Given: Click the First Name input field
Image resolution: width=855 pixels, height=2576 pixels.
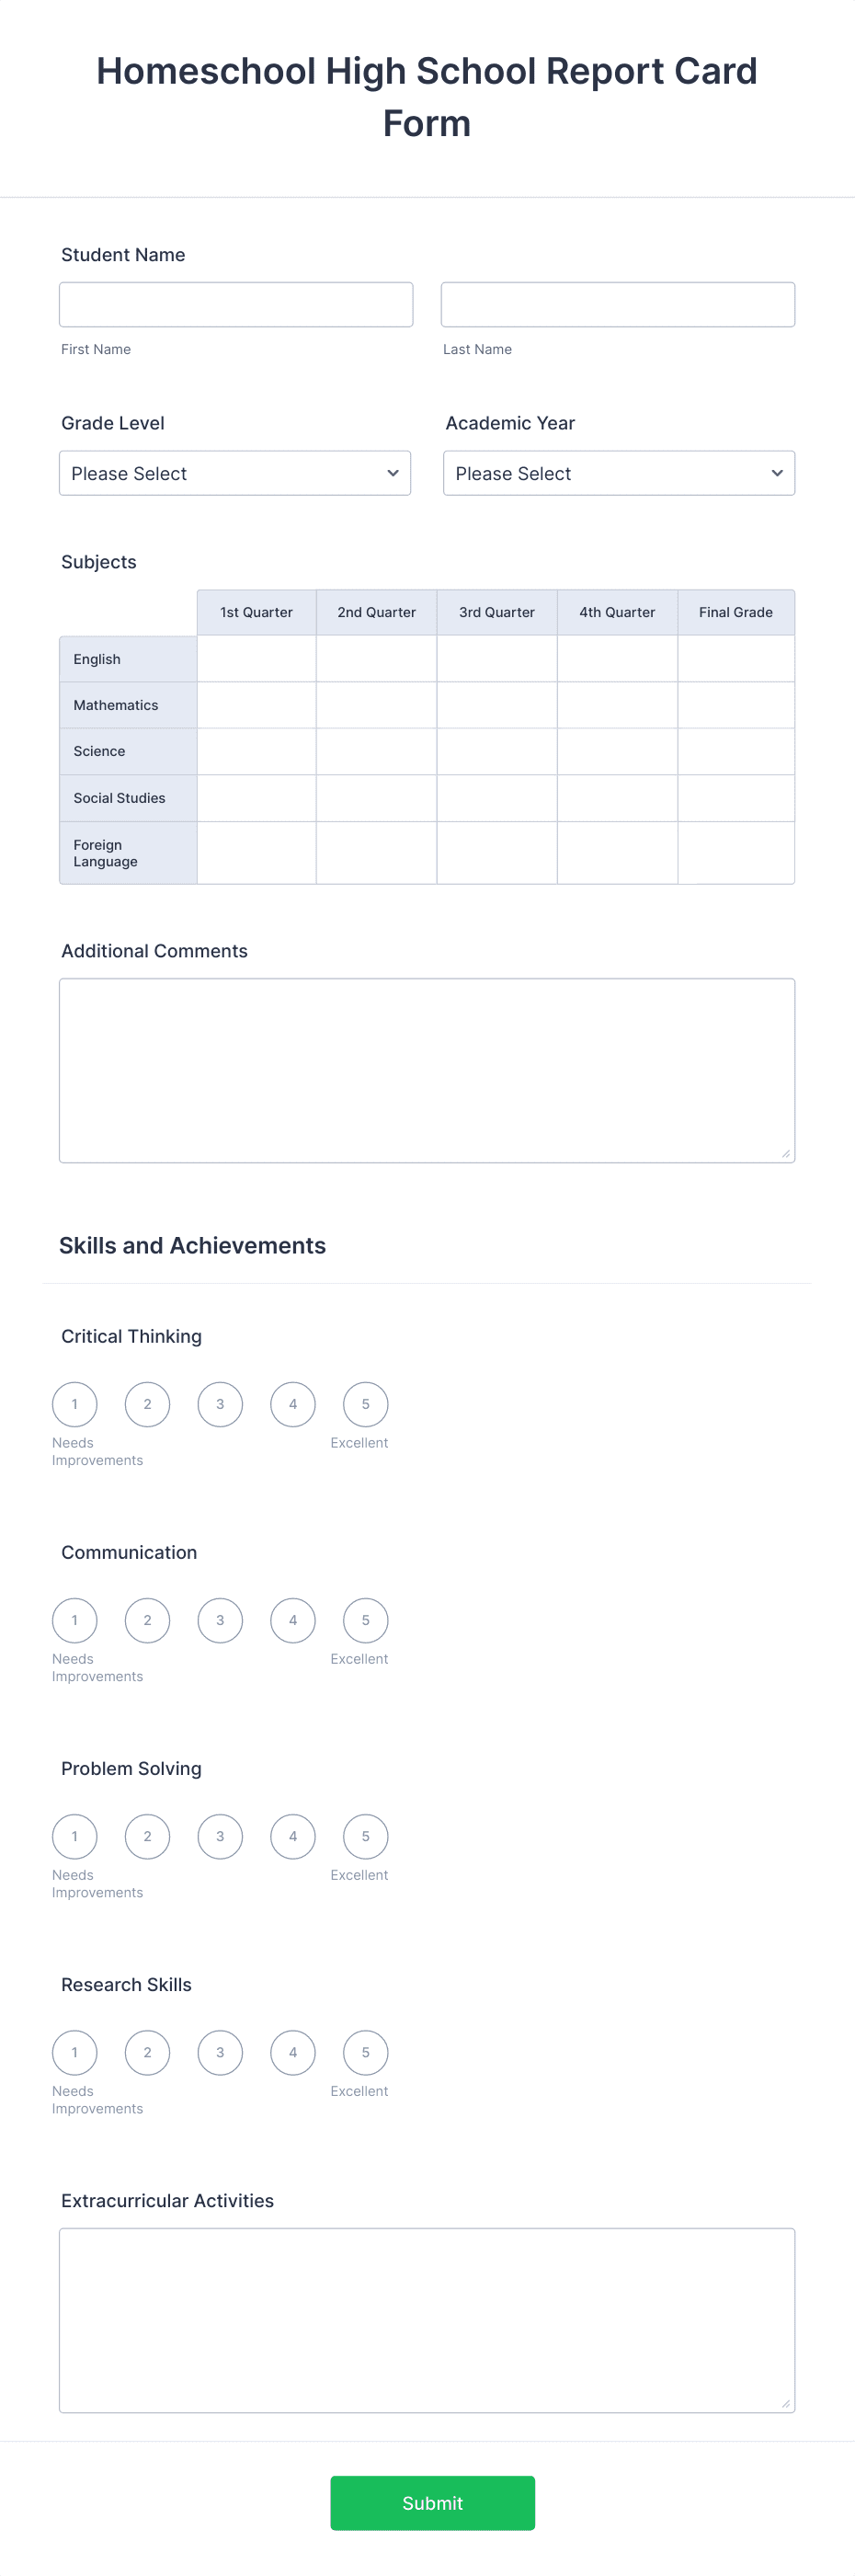Looking at the screenshot, I should click(235, 304).
